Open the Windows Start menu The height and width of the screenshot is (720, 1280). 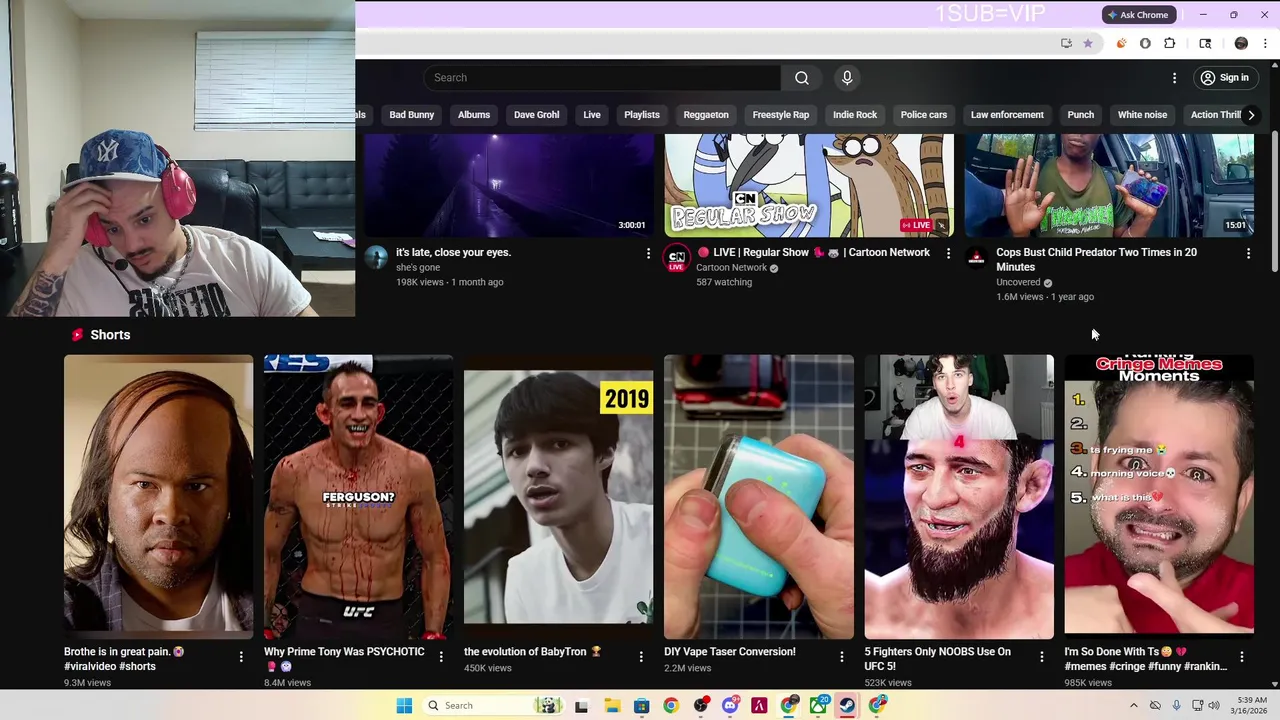pyautogui.click(x=404, y=706)
